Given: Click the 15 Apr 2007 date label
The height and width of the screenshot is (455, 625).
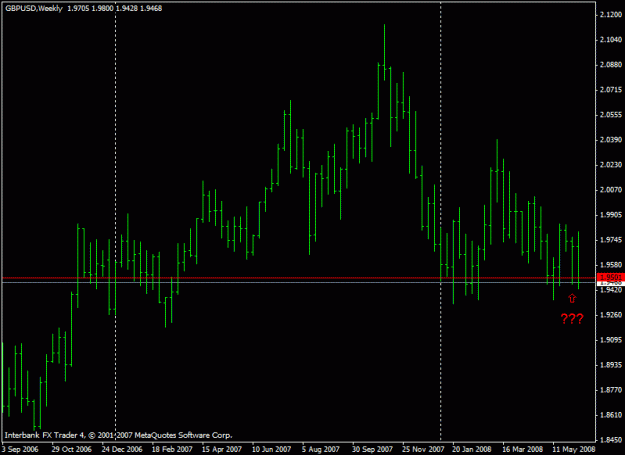Looking at the screenshot, I should (x=222, y=449).
